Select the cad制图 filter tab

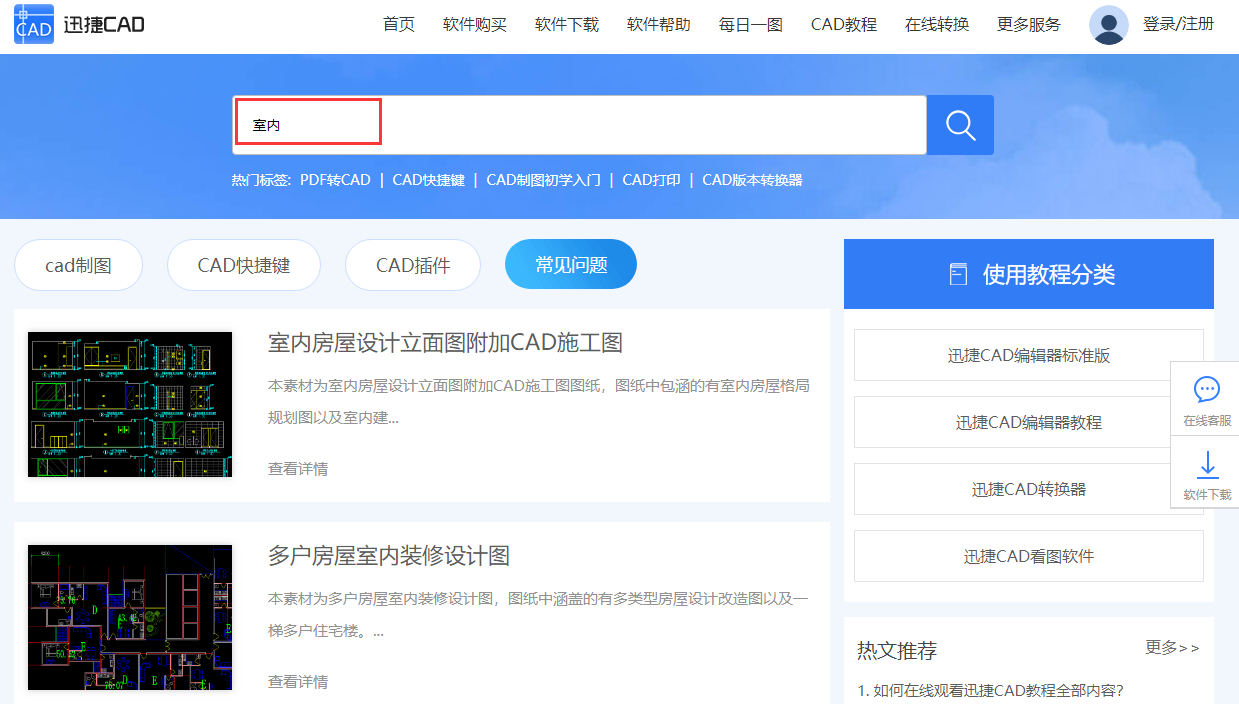[78, 263]
